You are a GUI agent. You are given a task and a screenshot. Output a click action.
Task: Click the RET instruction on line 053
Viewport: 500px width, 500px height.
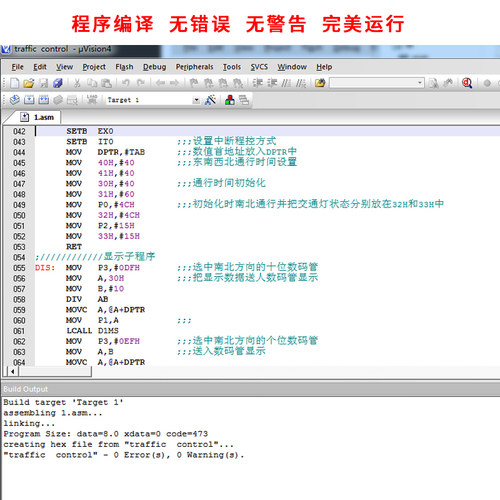click(x=74, y=247)
